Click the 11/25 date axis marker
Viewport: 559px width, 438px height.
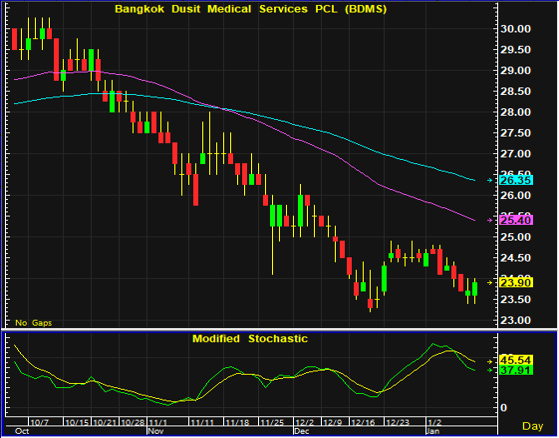[272, 423]
